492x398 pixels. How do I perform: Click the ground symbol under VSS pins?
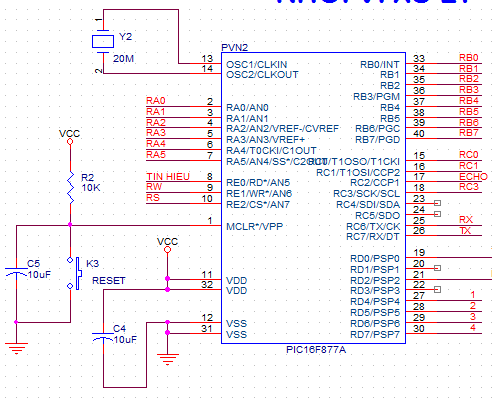point(168,359)
